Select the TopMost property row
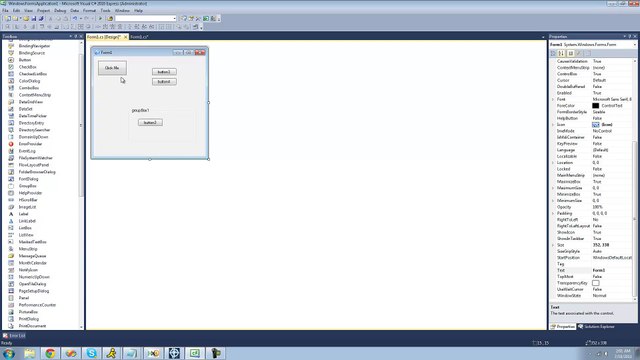The width and height of the screenshot is (640, 360). coord(591,277)
